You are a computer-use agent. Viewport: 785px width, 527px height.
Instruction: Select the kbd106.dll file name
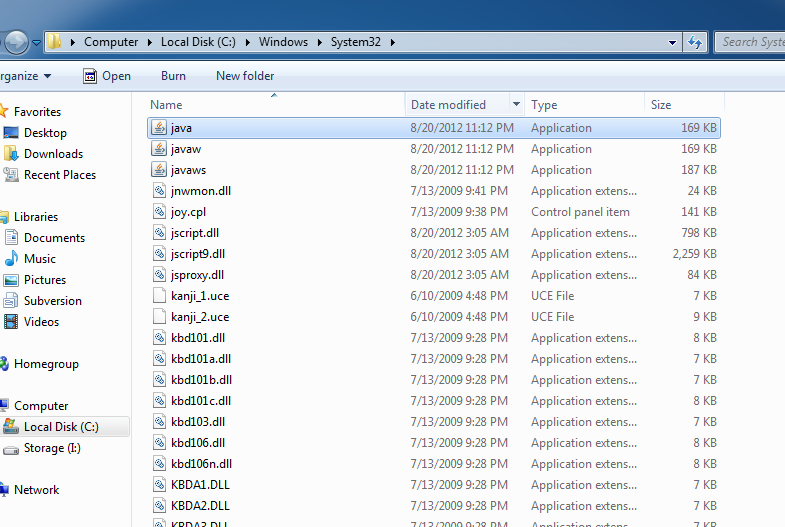[198, 443]
